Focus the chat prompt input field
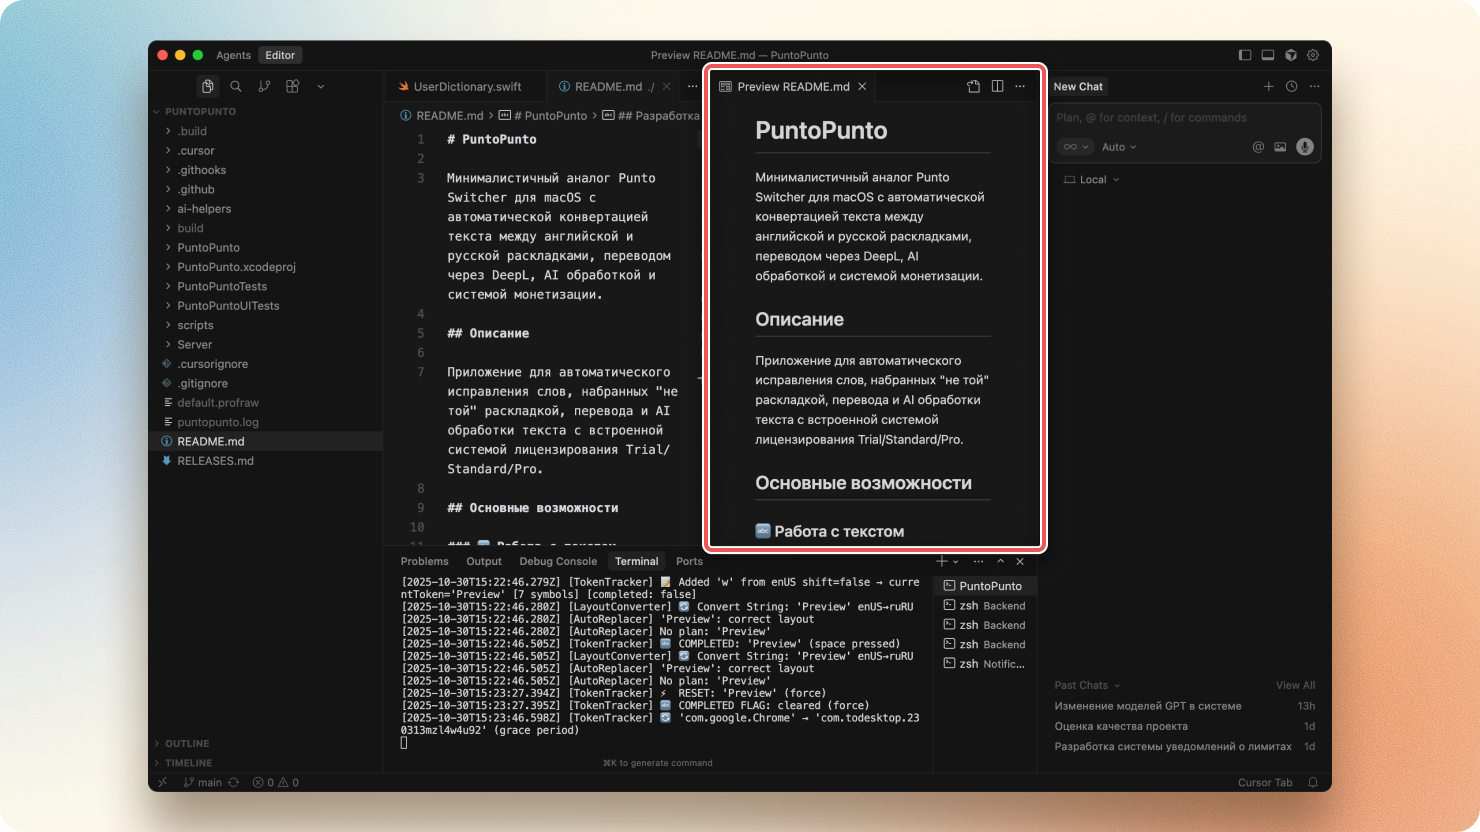Viewport: 1480px width, 832px height. coord(1185,118)
